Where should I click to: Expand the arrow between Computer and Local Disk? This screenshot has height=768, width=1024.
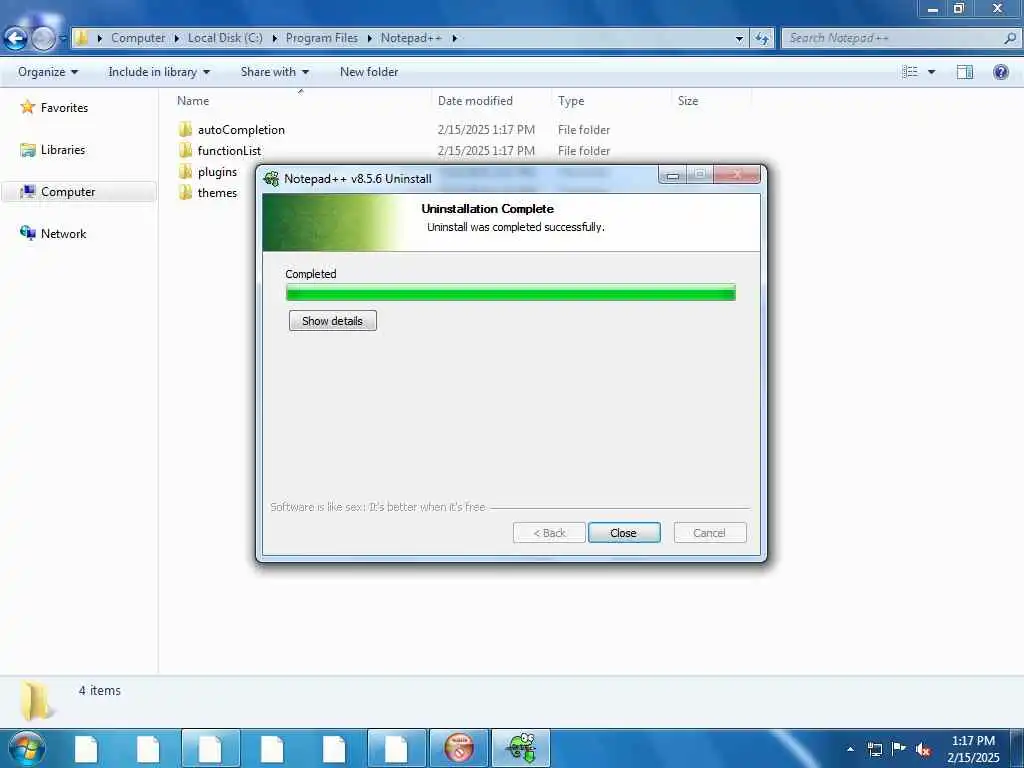pos(176,38)
